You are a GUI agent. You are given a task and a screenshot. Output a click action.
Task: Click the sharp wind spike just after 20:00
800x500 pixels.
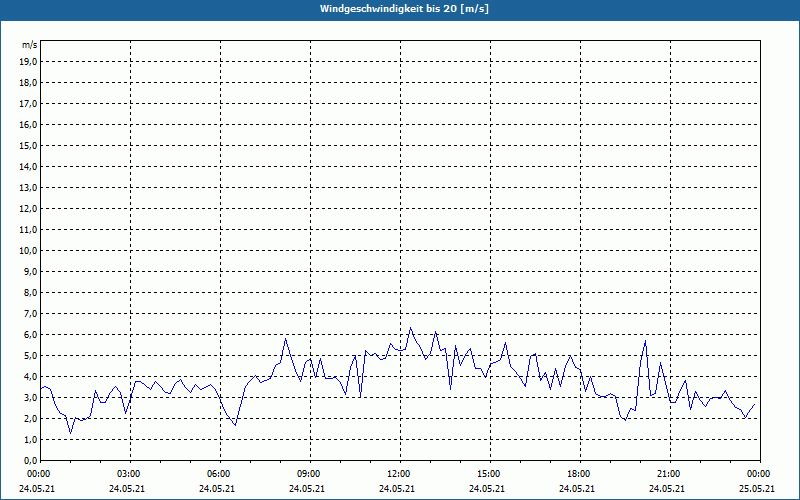(645, 341)
